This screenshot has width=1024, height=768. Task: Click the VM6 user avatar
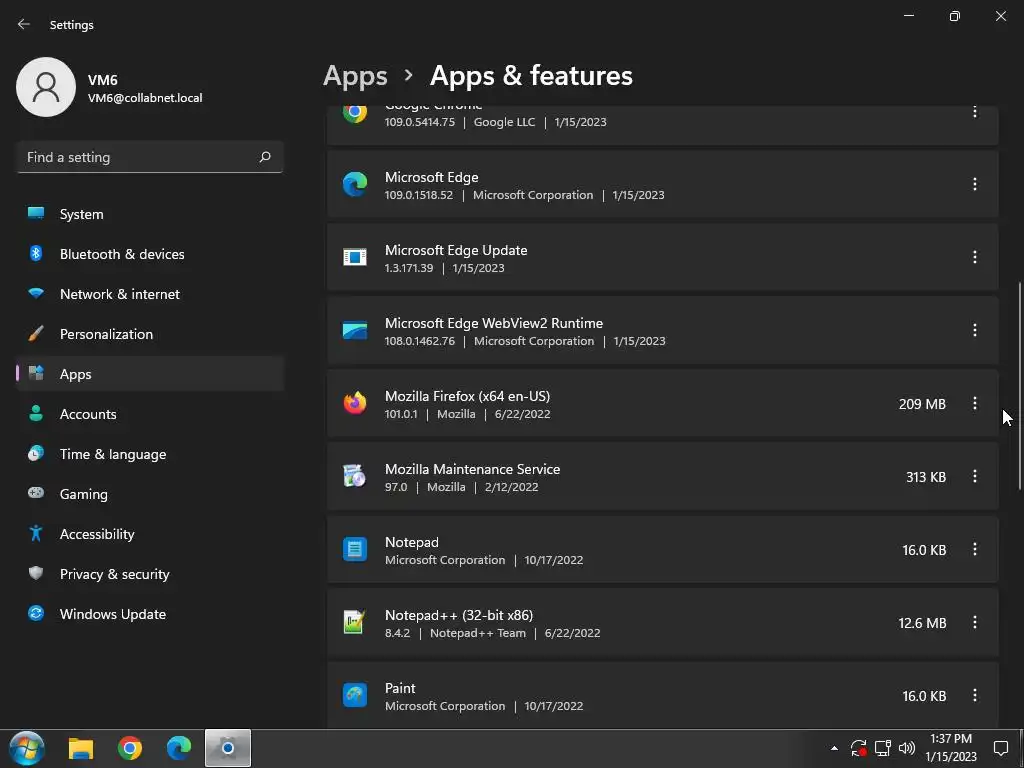click(46, 87)
